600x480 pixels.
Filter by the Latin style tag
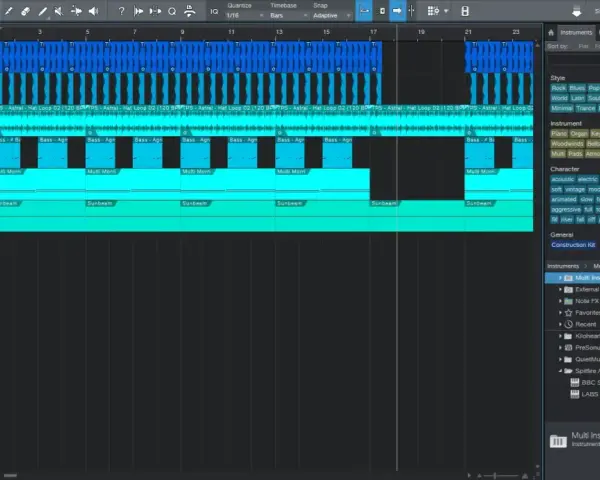click(x=577, y=98)
